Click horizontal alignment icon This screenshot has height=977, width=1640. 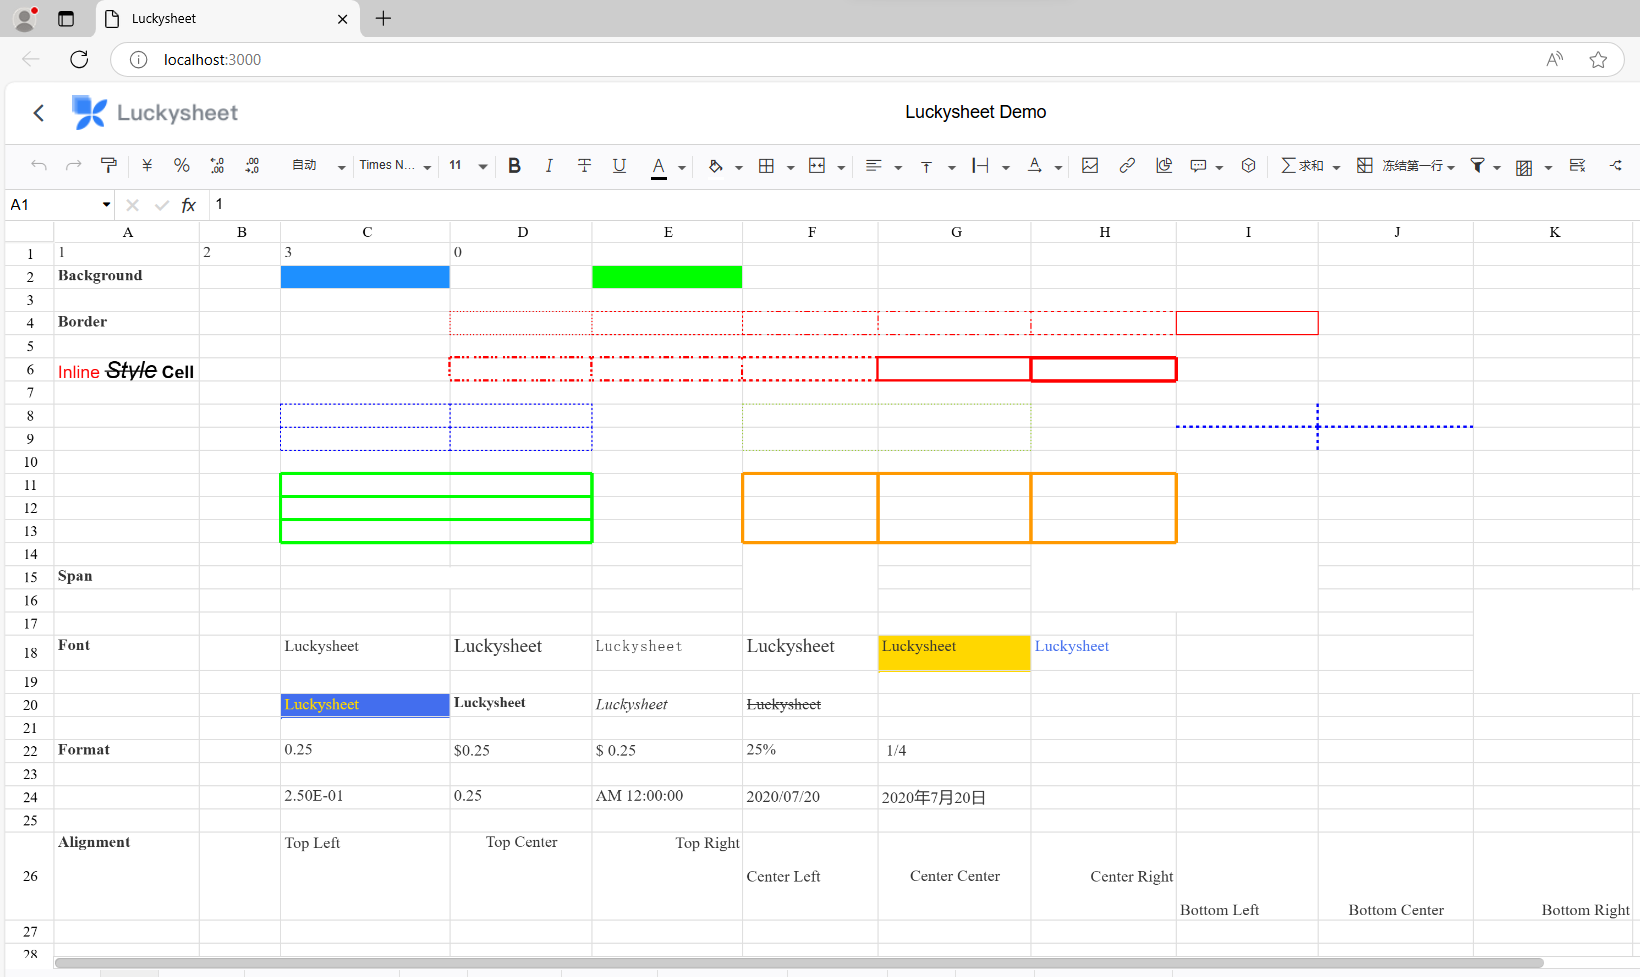coord(874,166)
